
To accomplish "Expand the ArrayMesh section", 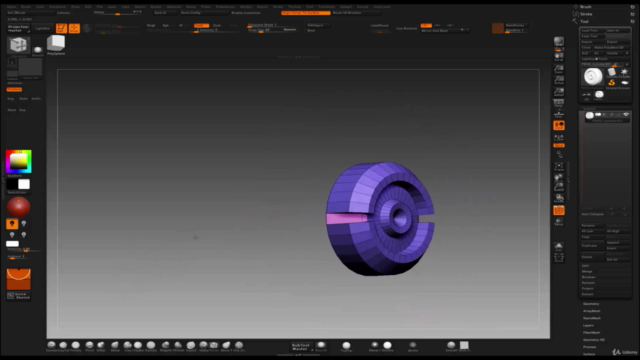I will tap(592, 311).
